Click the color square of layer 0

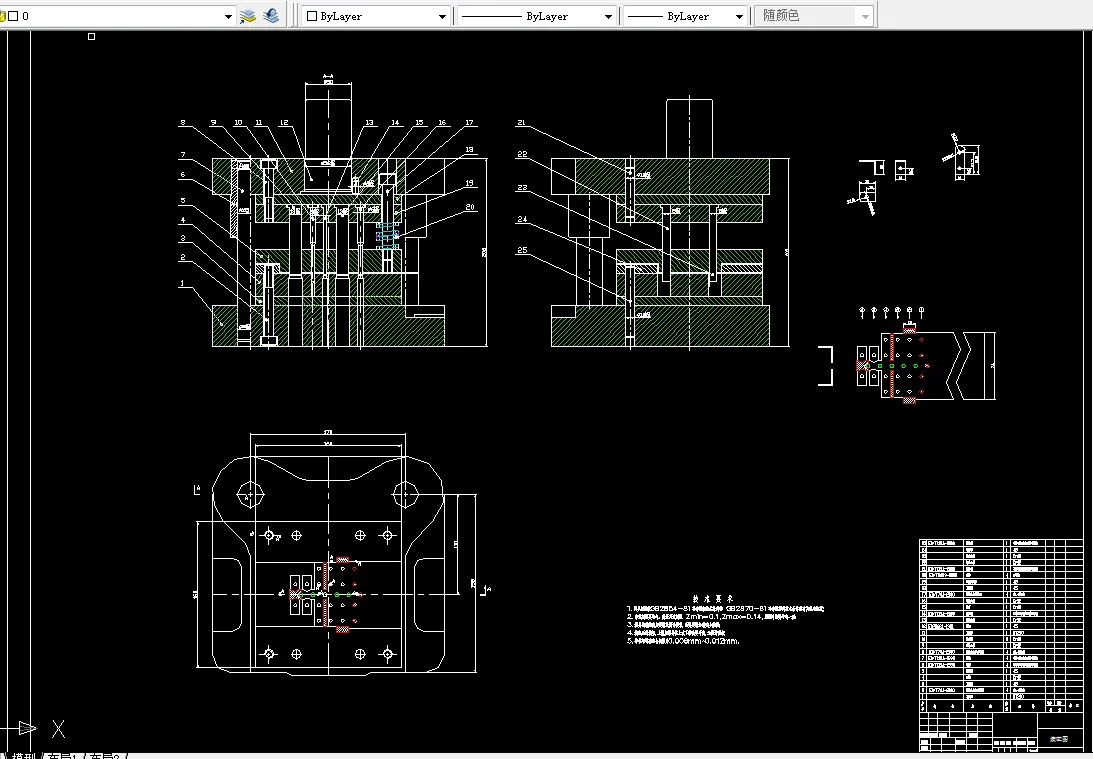[13, 16]
